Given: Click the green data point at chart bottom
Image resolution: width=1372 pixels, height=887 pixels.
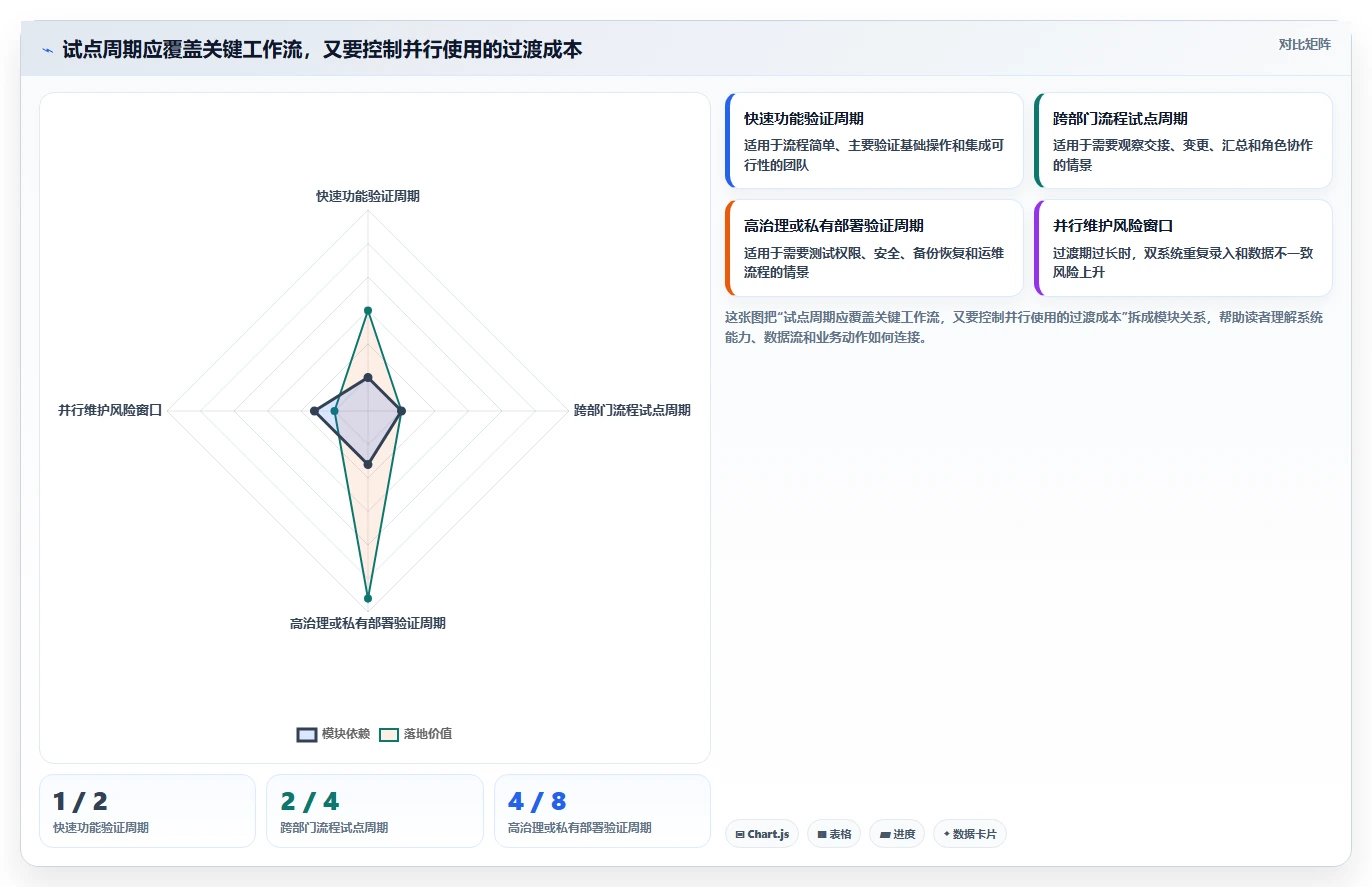Looking at the screenshot, I should click(368, 598).
